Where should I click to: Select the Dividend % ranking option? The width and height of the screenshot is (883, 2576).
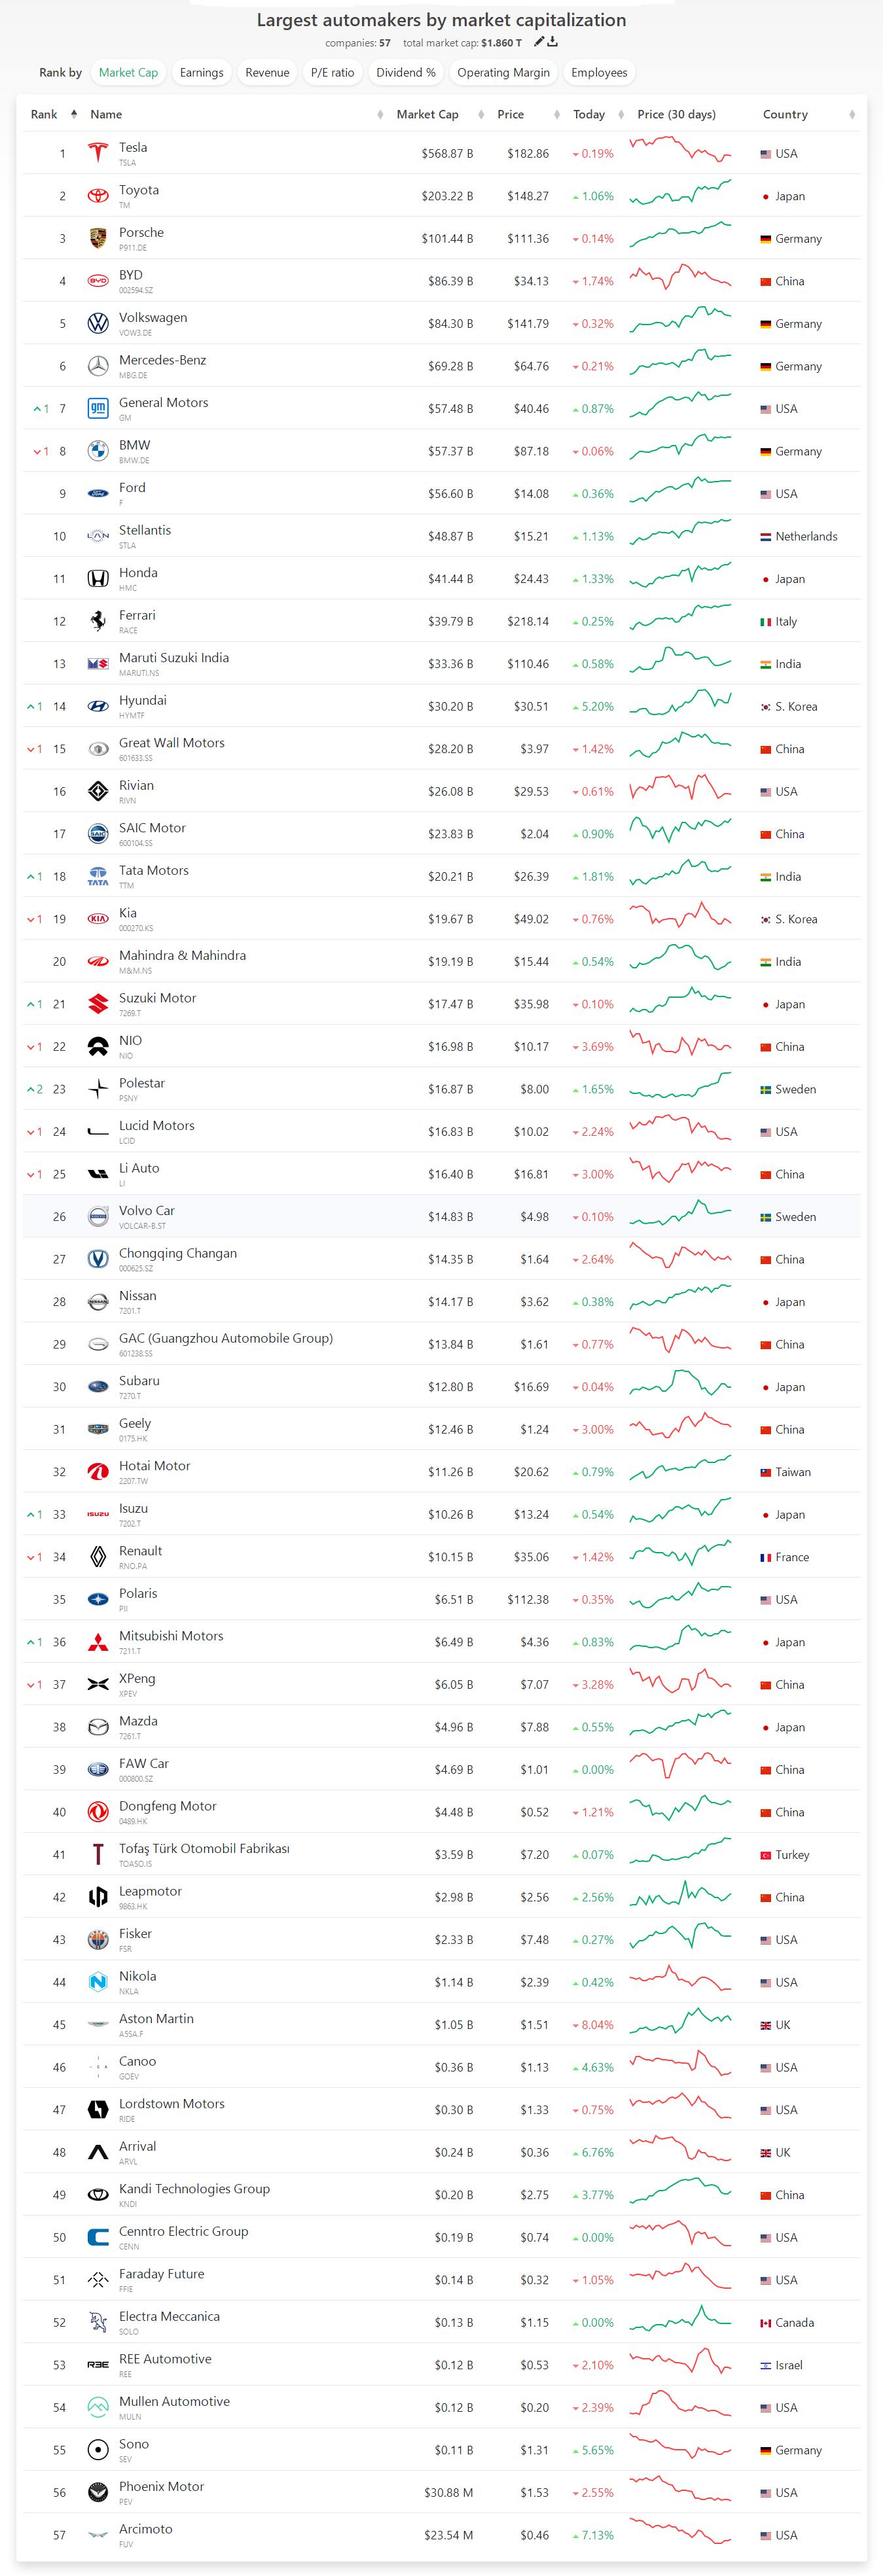coord(405,73)
